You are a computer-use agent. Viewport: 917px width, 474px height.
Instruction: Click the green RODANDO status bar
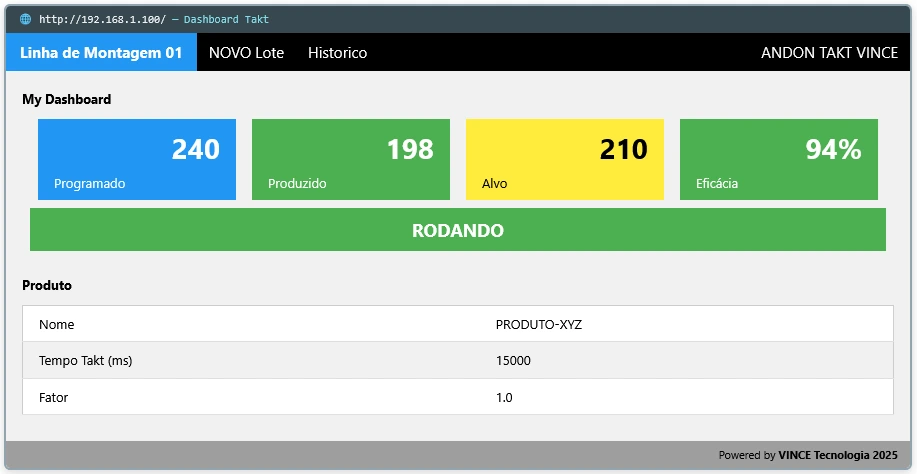pos(458,230)
